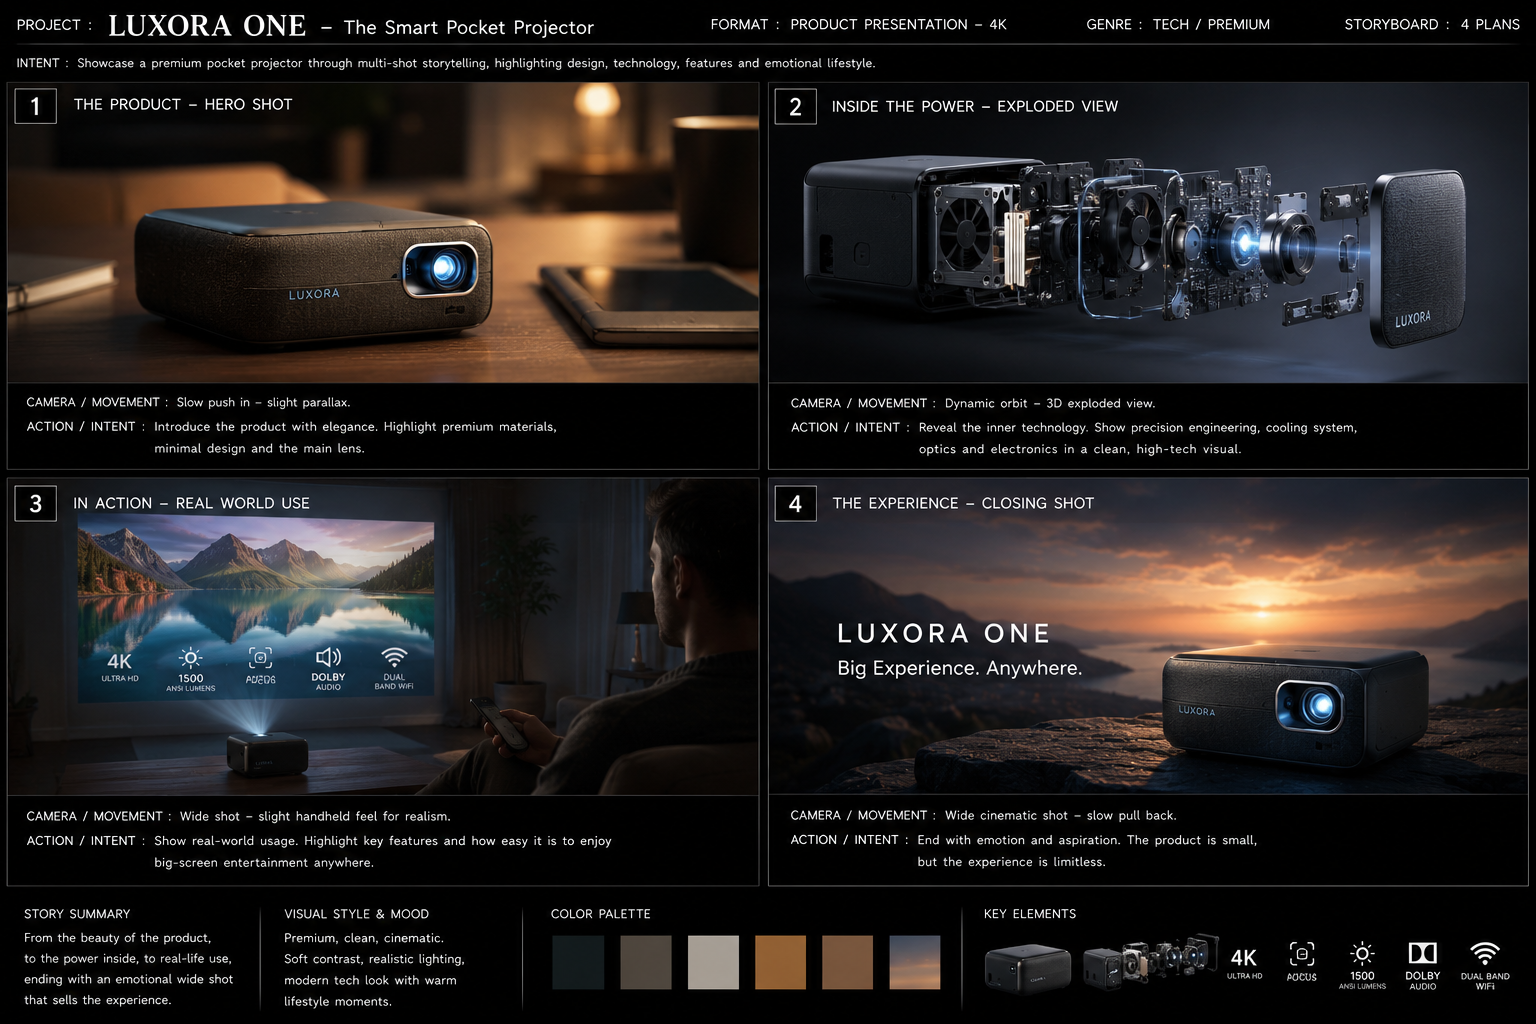Image resolution: width=1536 pixels, height=1024 pixels.
Task: Click the Dual Band WiFi icon on projected screen
Action: pyautogui.click(x=394, y=668)
